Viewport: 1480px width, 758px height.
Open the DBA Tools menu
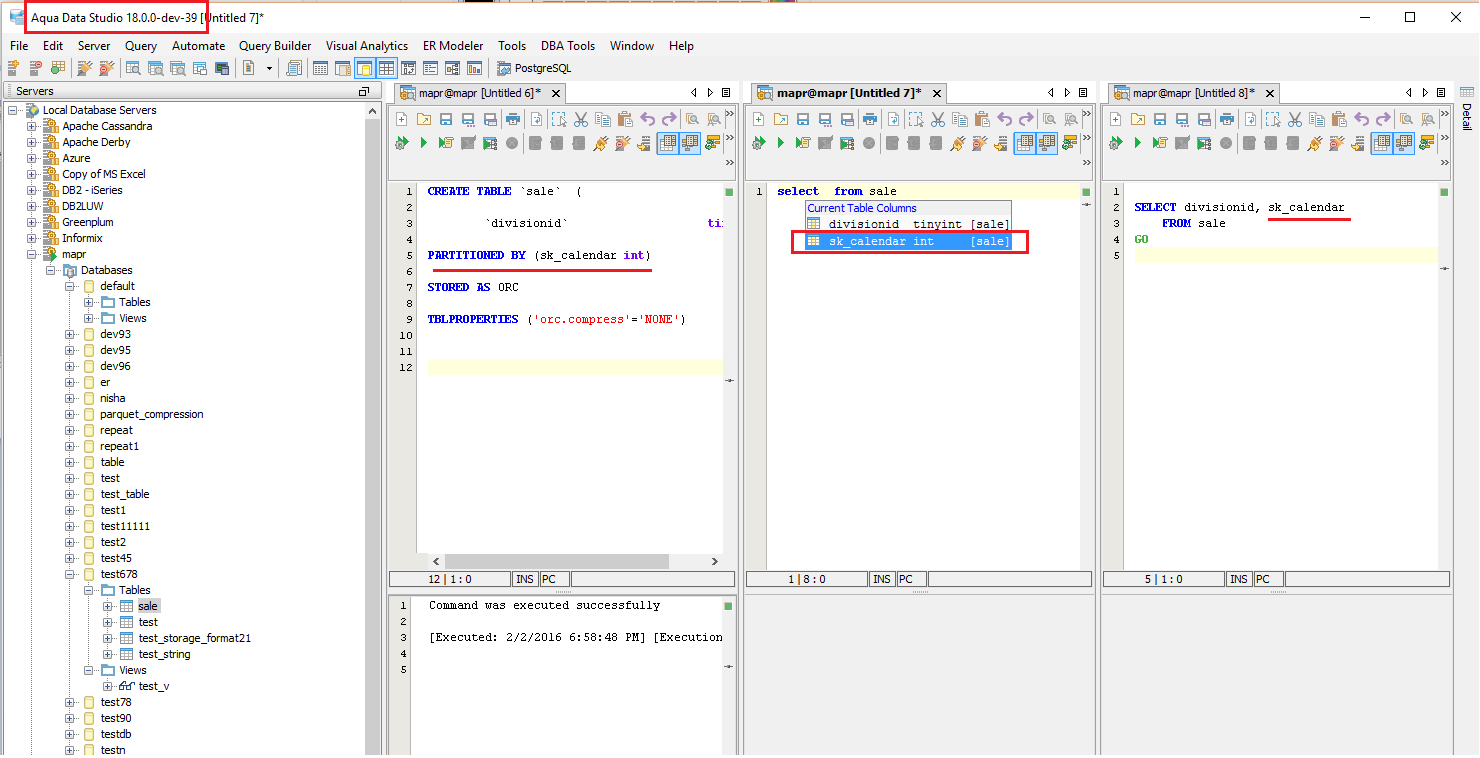568,46
